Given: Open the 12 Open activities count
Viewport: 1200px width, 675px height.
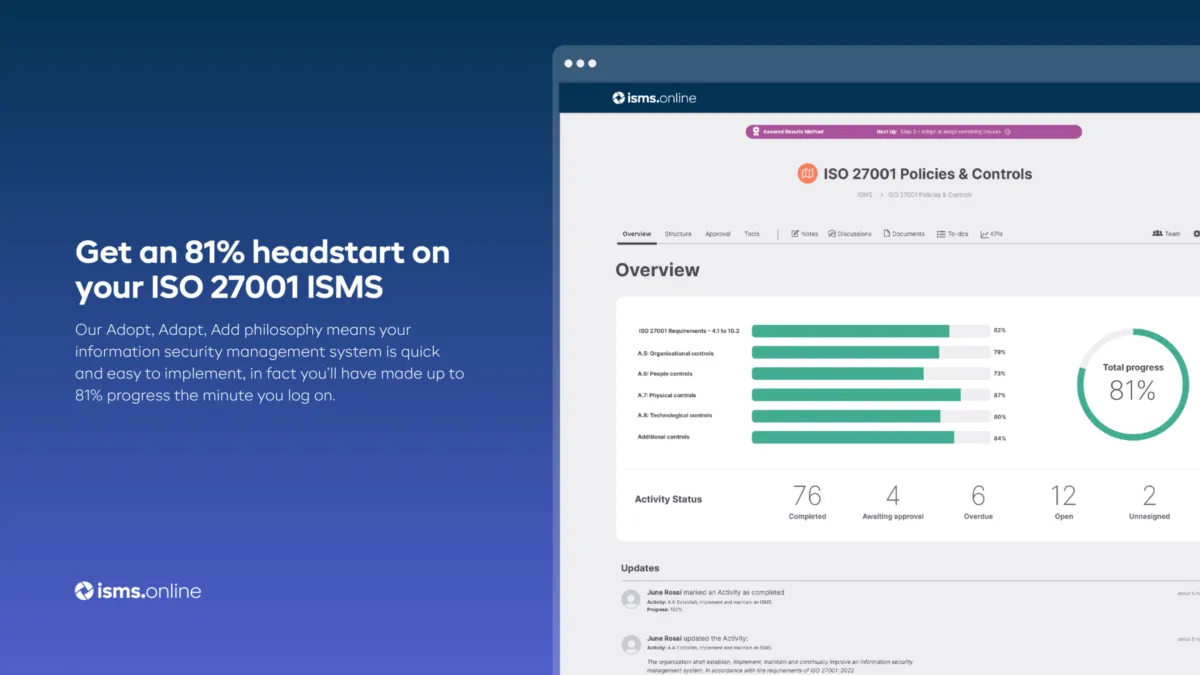Looking at the screenshot, I should 1064,501.
